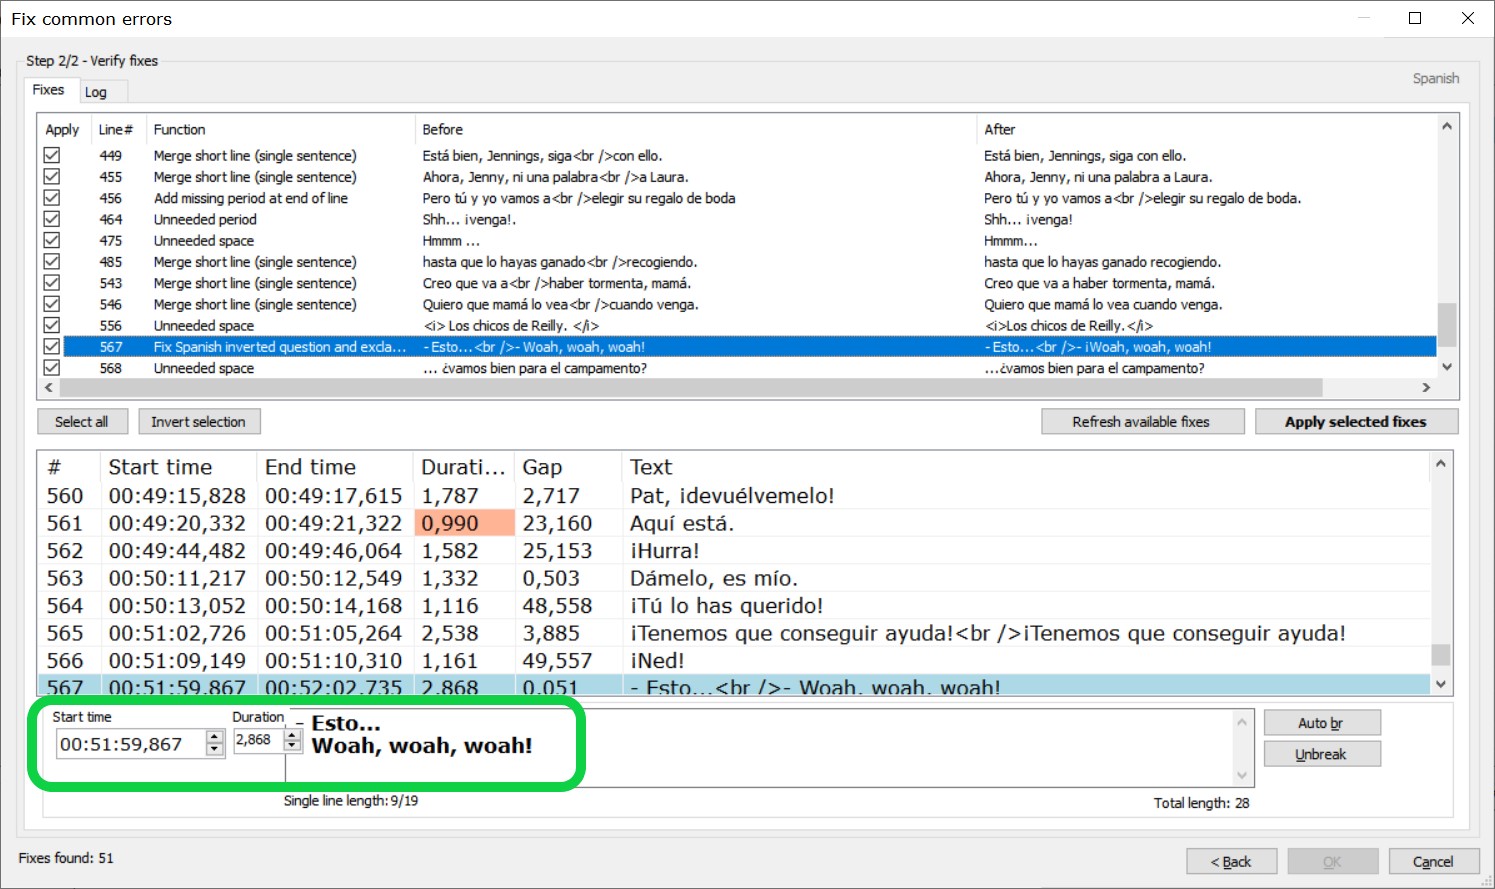Apply selected fixes
This screenshot has height=889, width=1495.
tap(1356, 421)
